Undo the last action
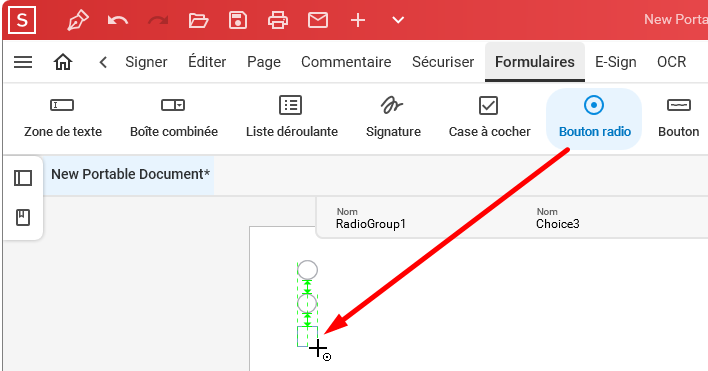The width and height of the screenshot is (708, 371). (118, 20)
